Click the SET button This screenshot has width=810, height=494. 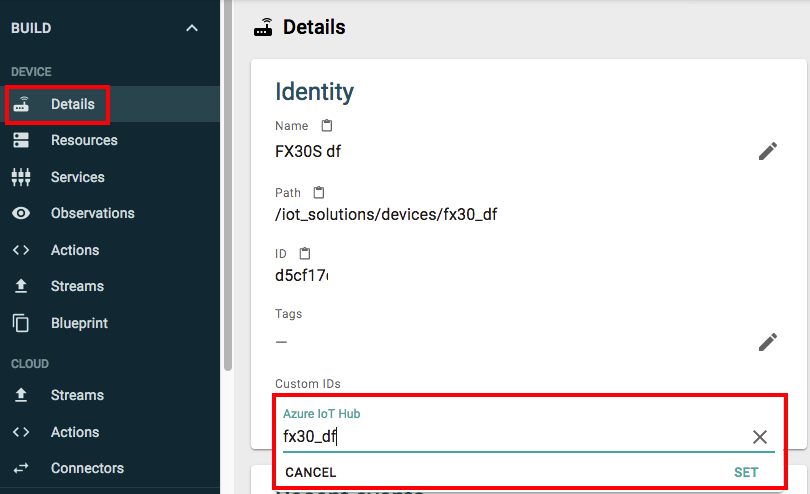click(746, 472)
